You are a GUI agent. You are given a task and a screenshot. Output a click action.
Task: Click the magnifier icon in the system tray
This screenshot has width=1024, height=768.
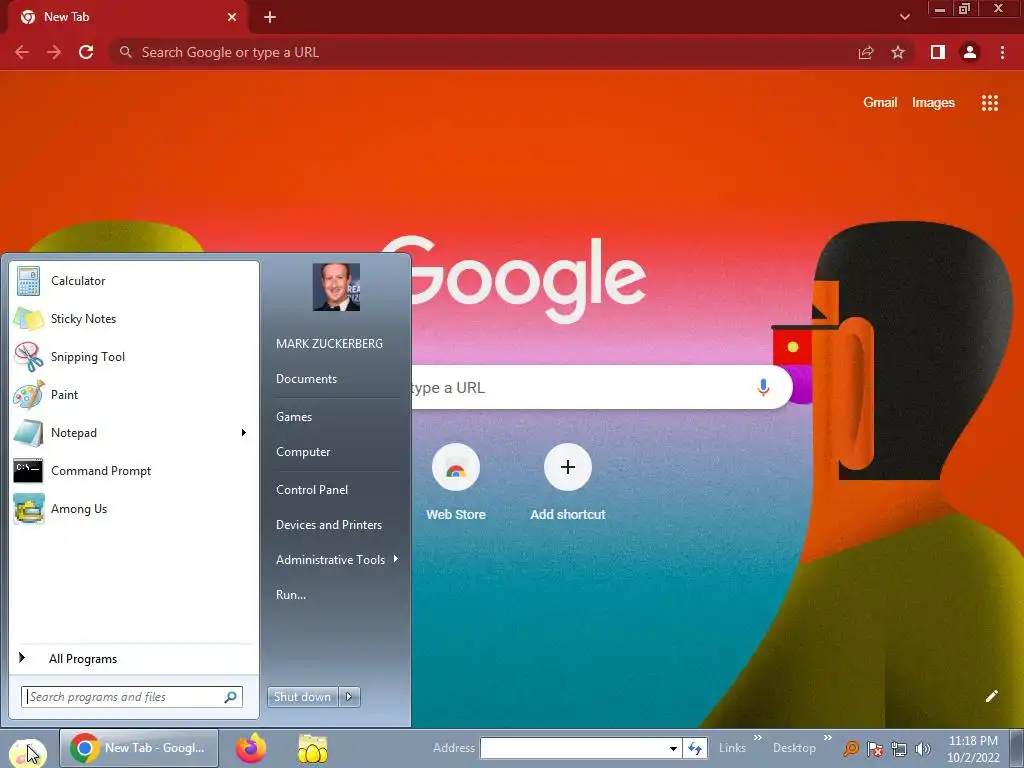click(x=851, y=749)
